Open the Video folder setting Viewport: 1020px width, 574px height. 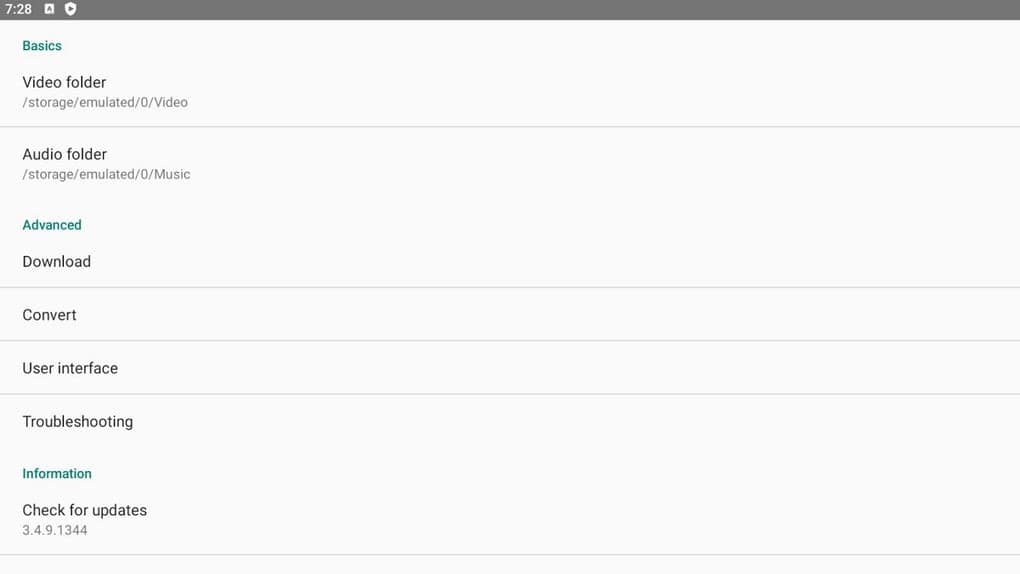(510, 92)
